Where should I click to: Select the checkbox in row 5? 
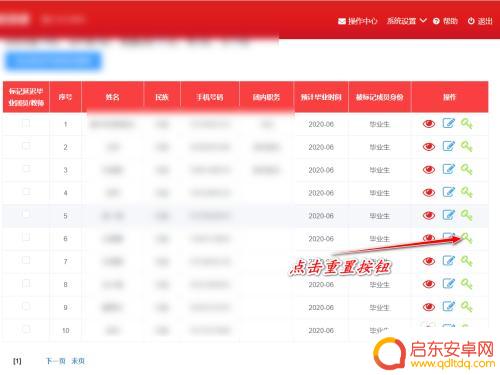point(26,214)
